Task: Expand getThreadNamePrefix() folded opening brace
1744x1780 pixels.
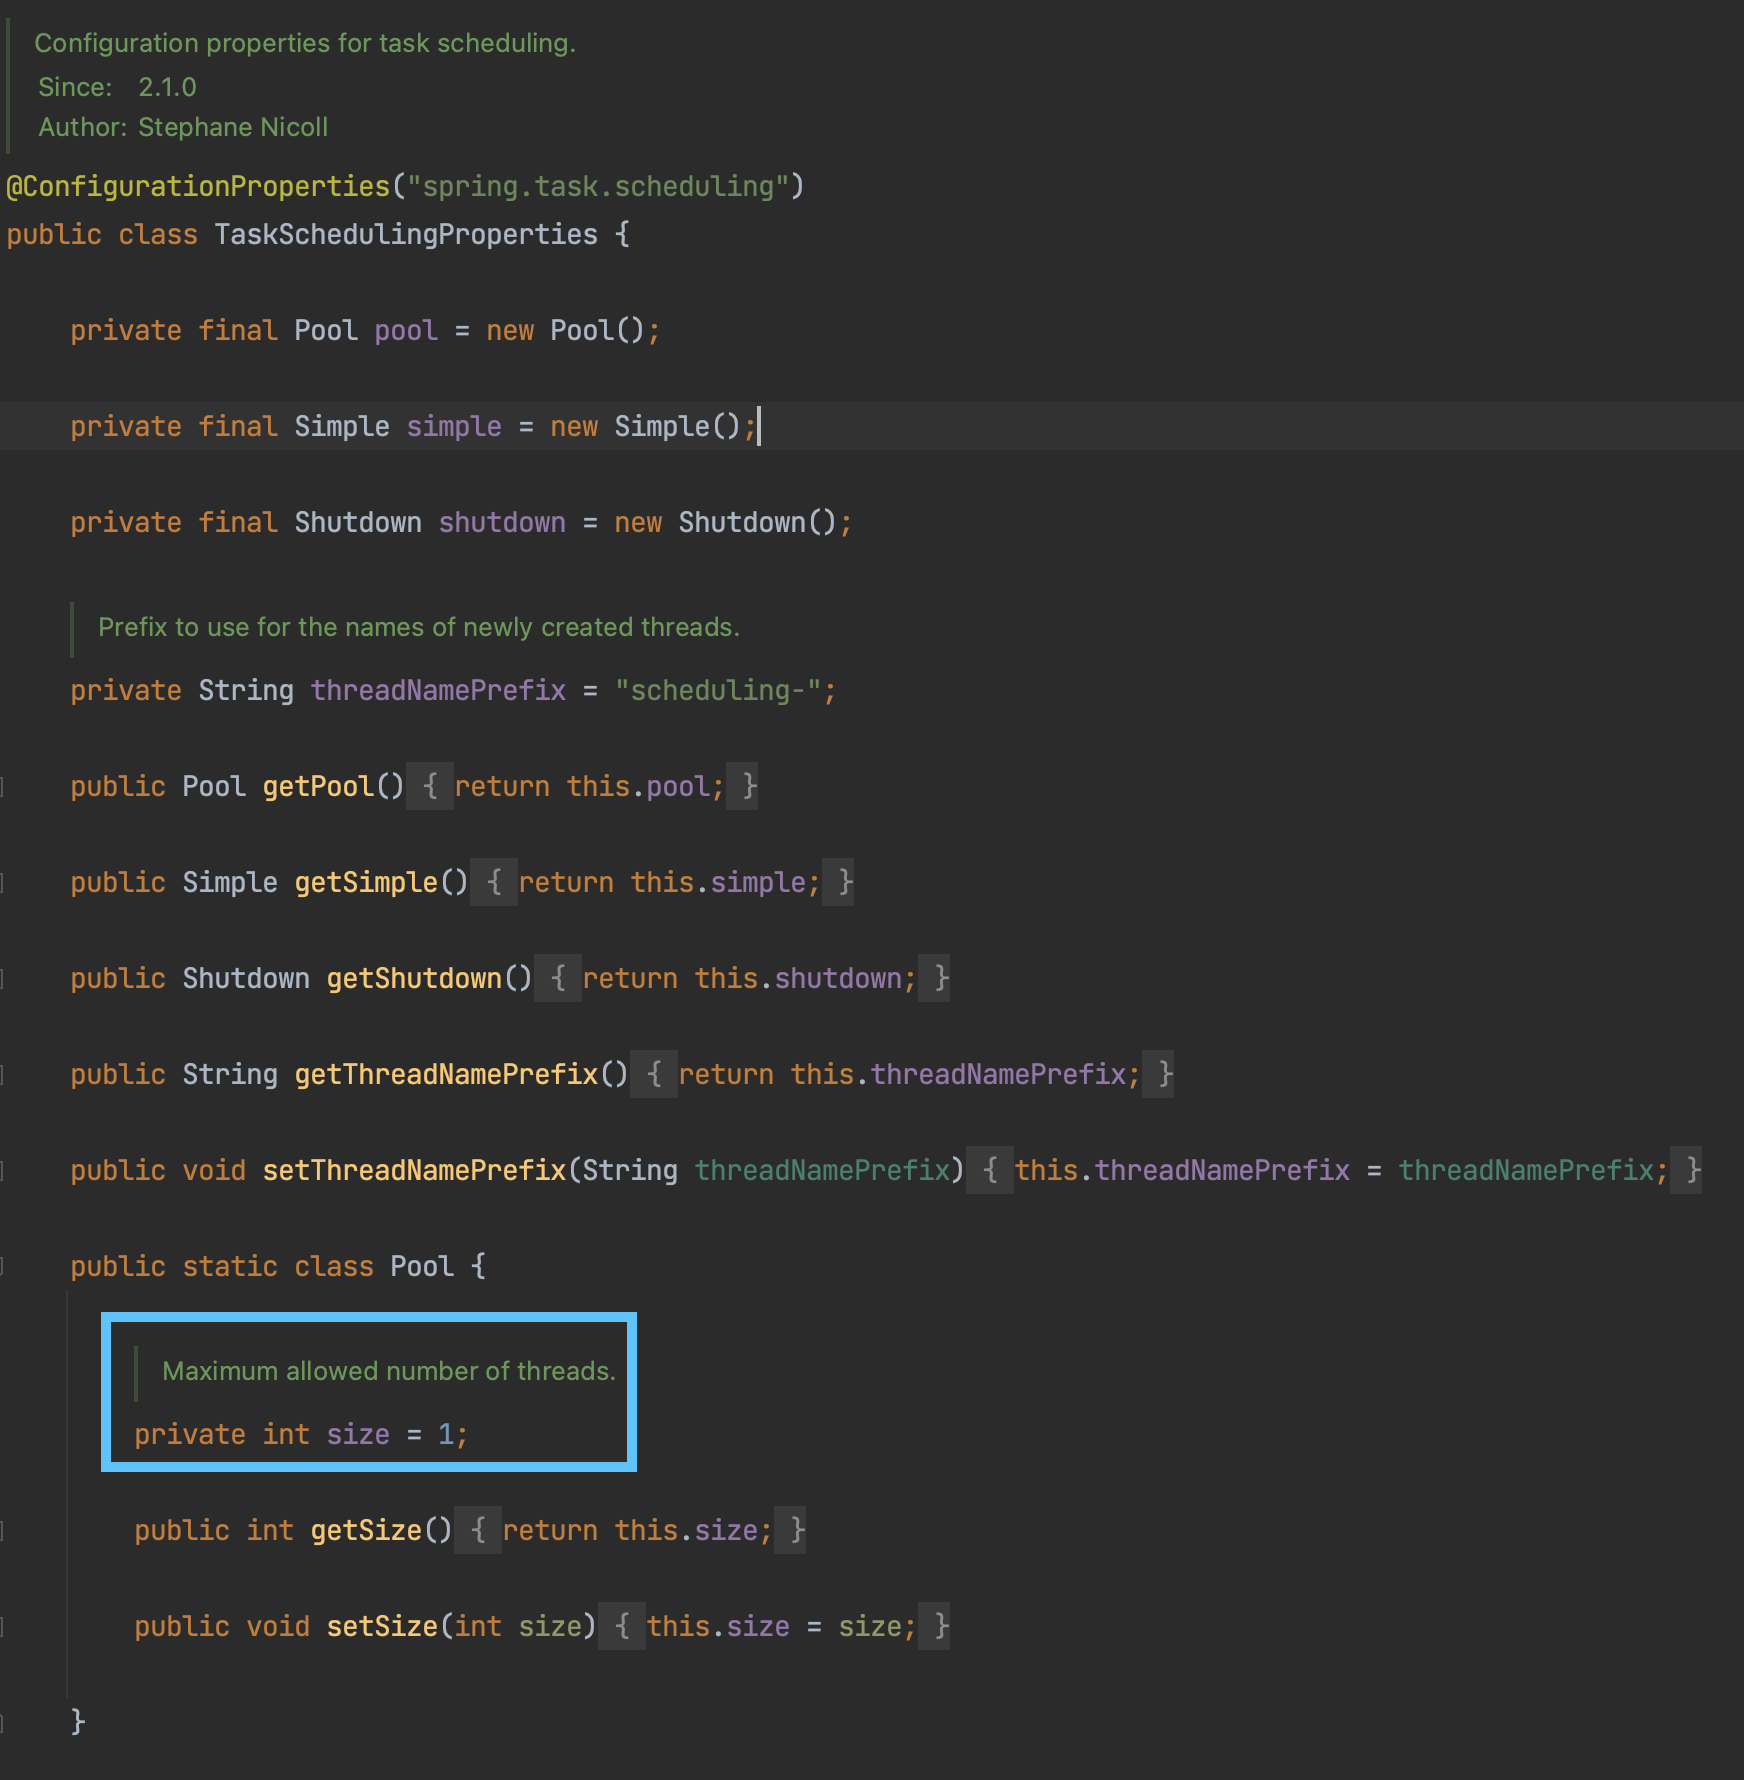Action: pyautogui.click(x=654, y=1074)
